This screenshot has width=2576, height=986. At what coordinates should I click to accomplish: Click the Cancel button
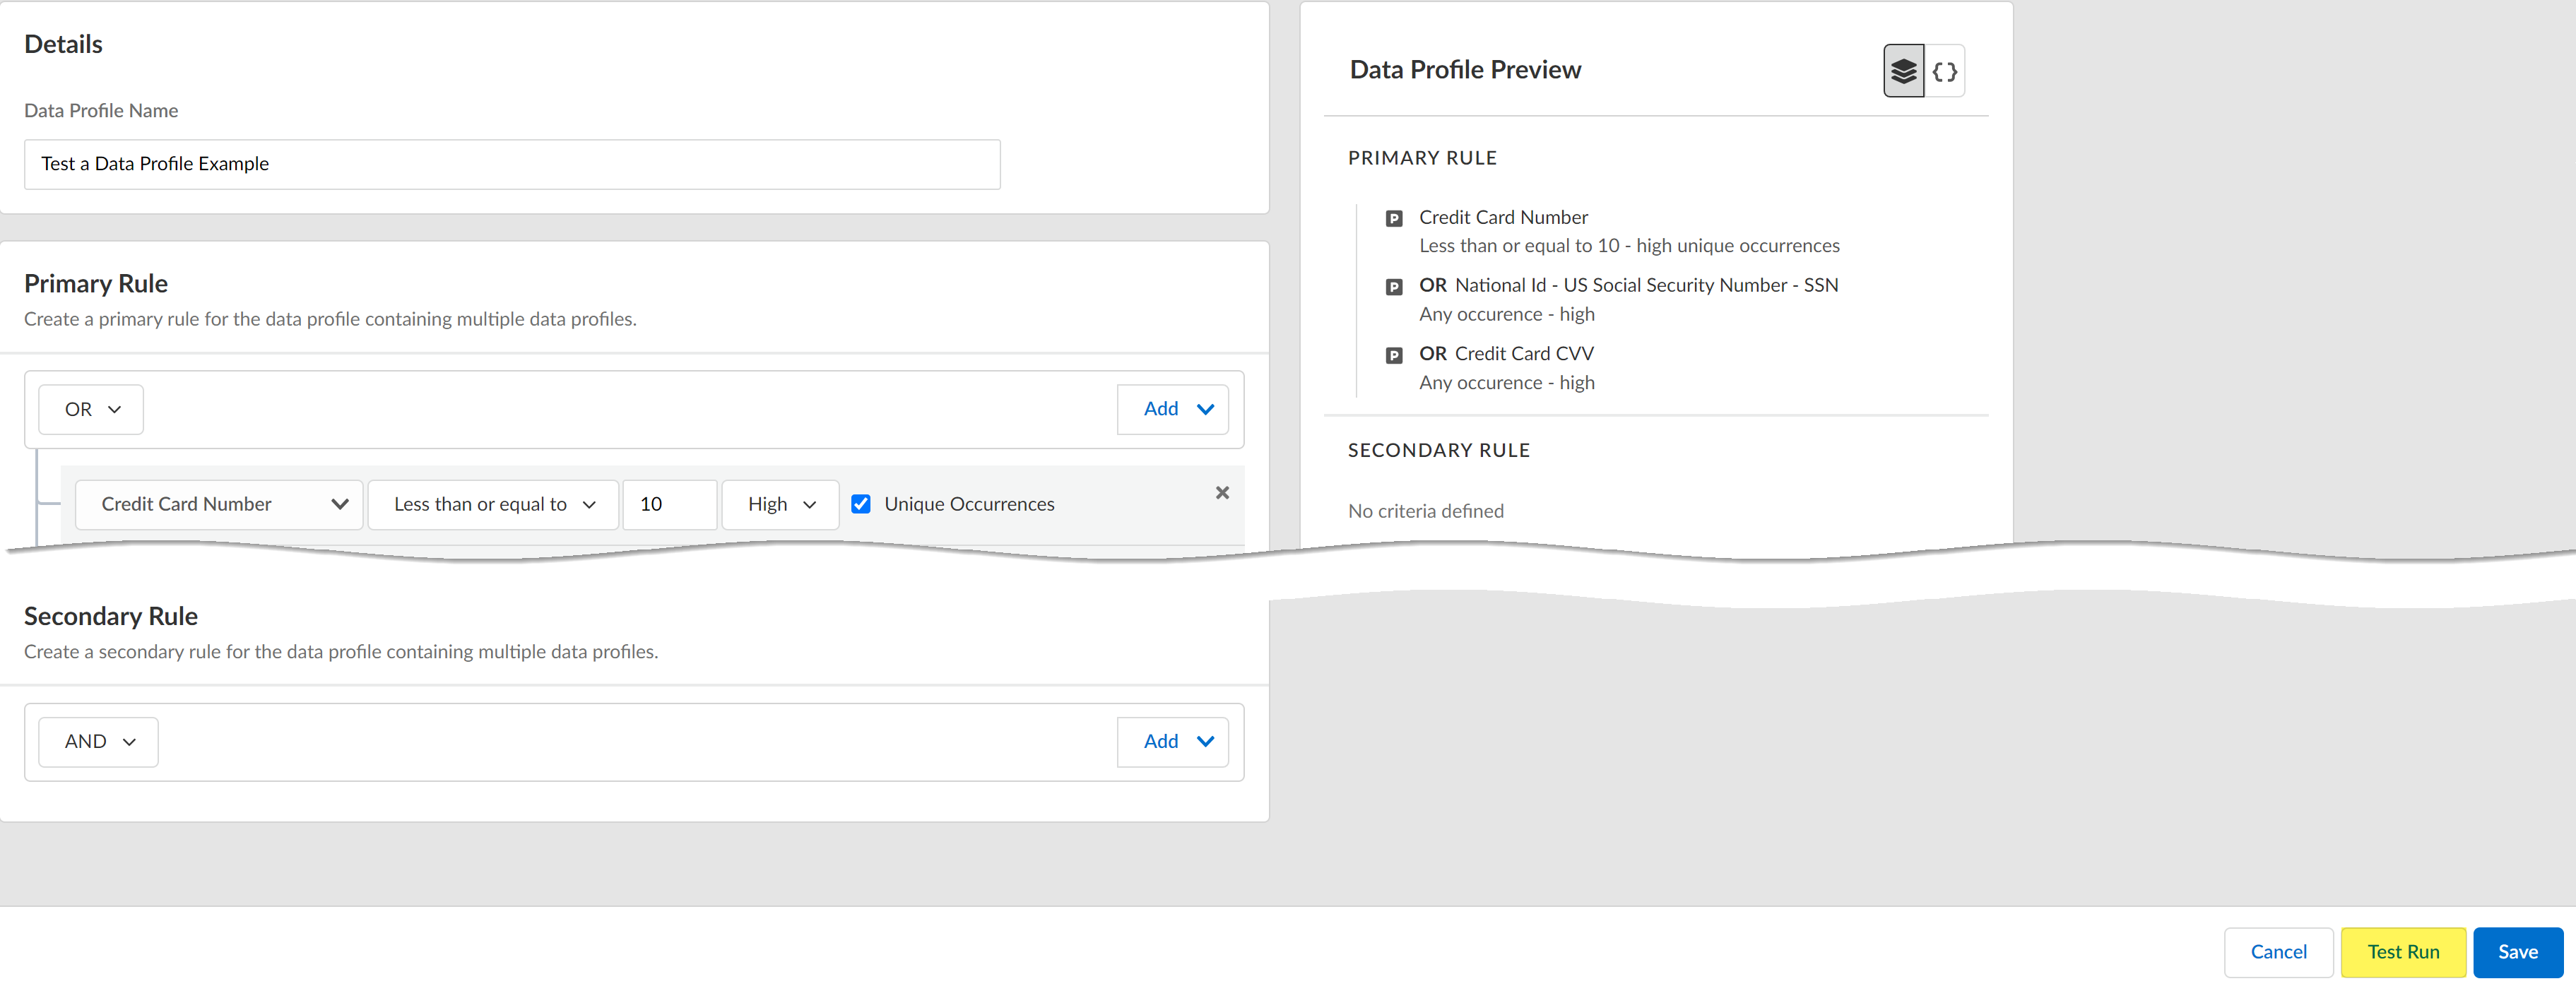click(2278, 951)
